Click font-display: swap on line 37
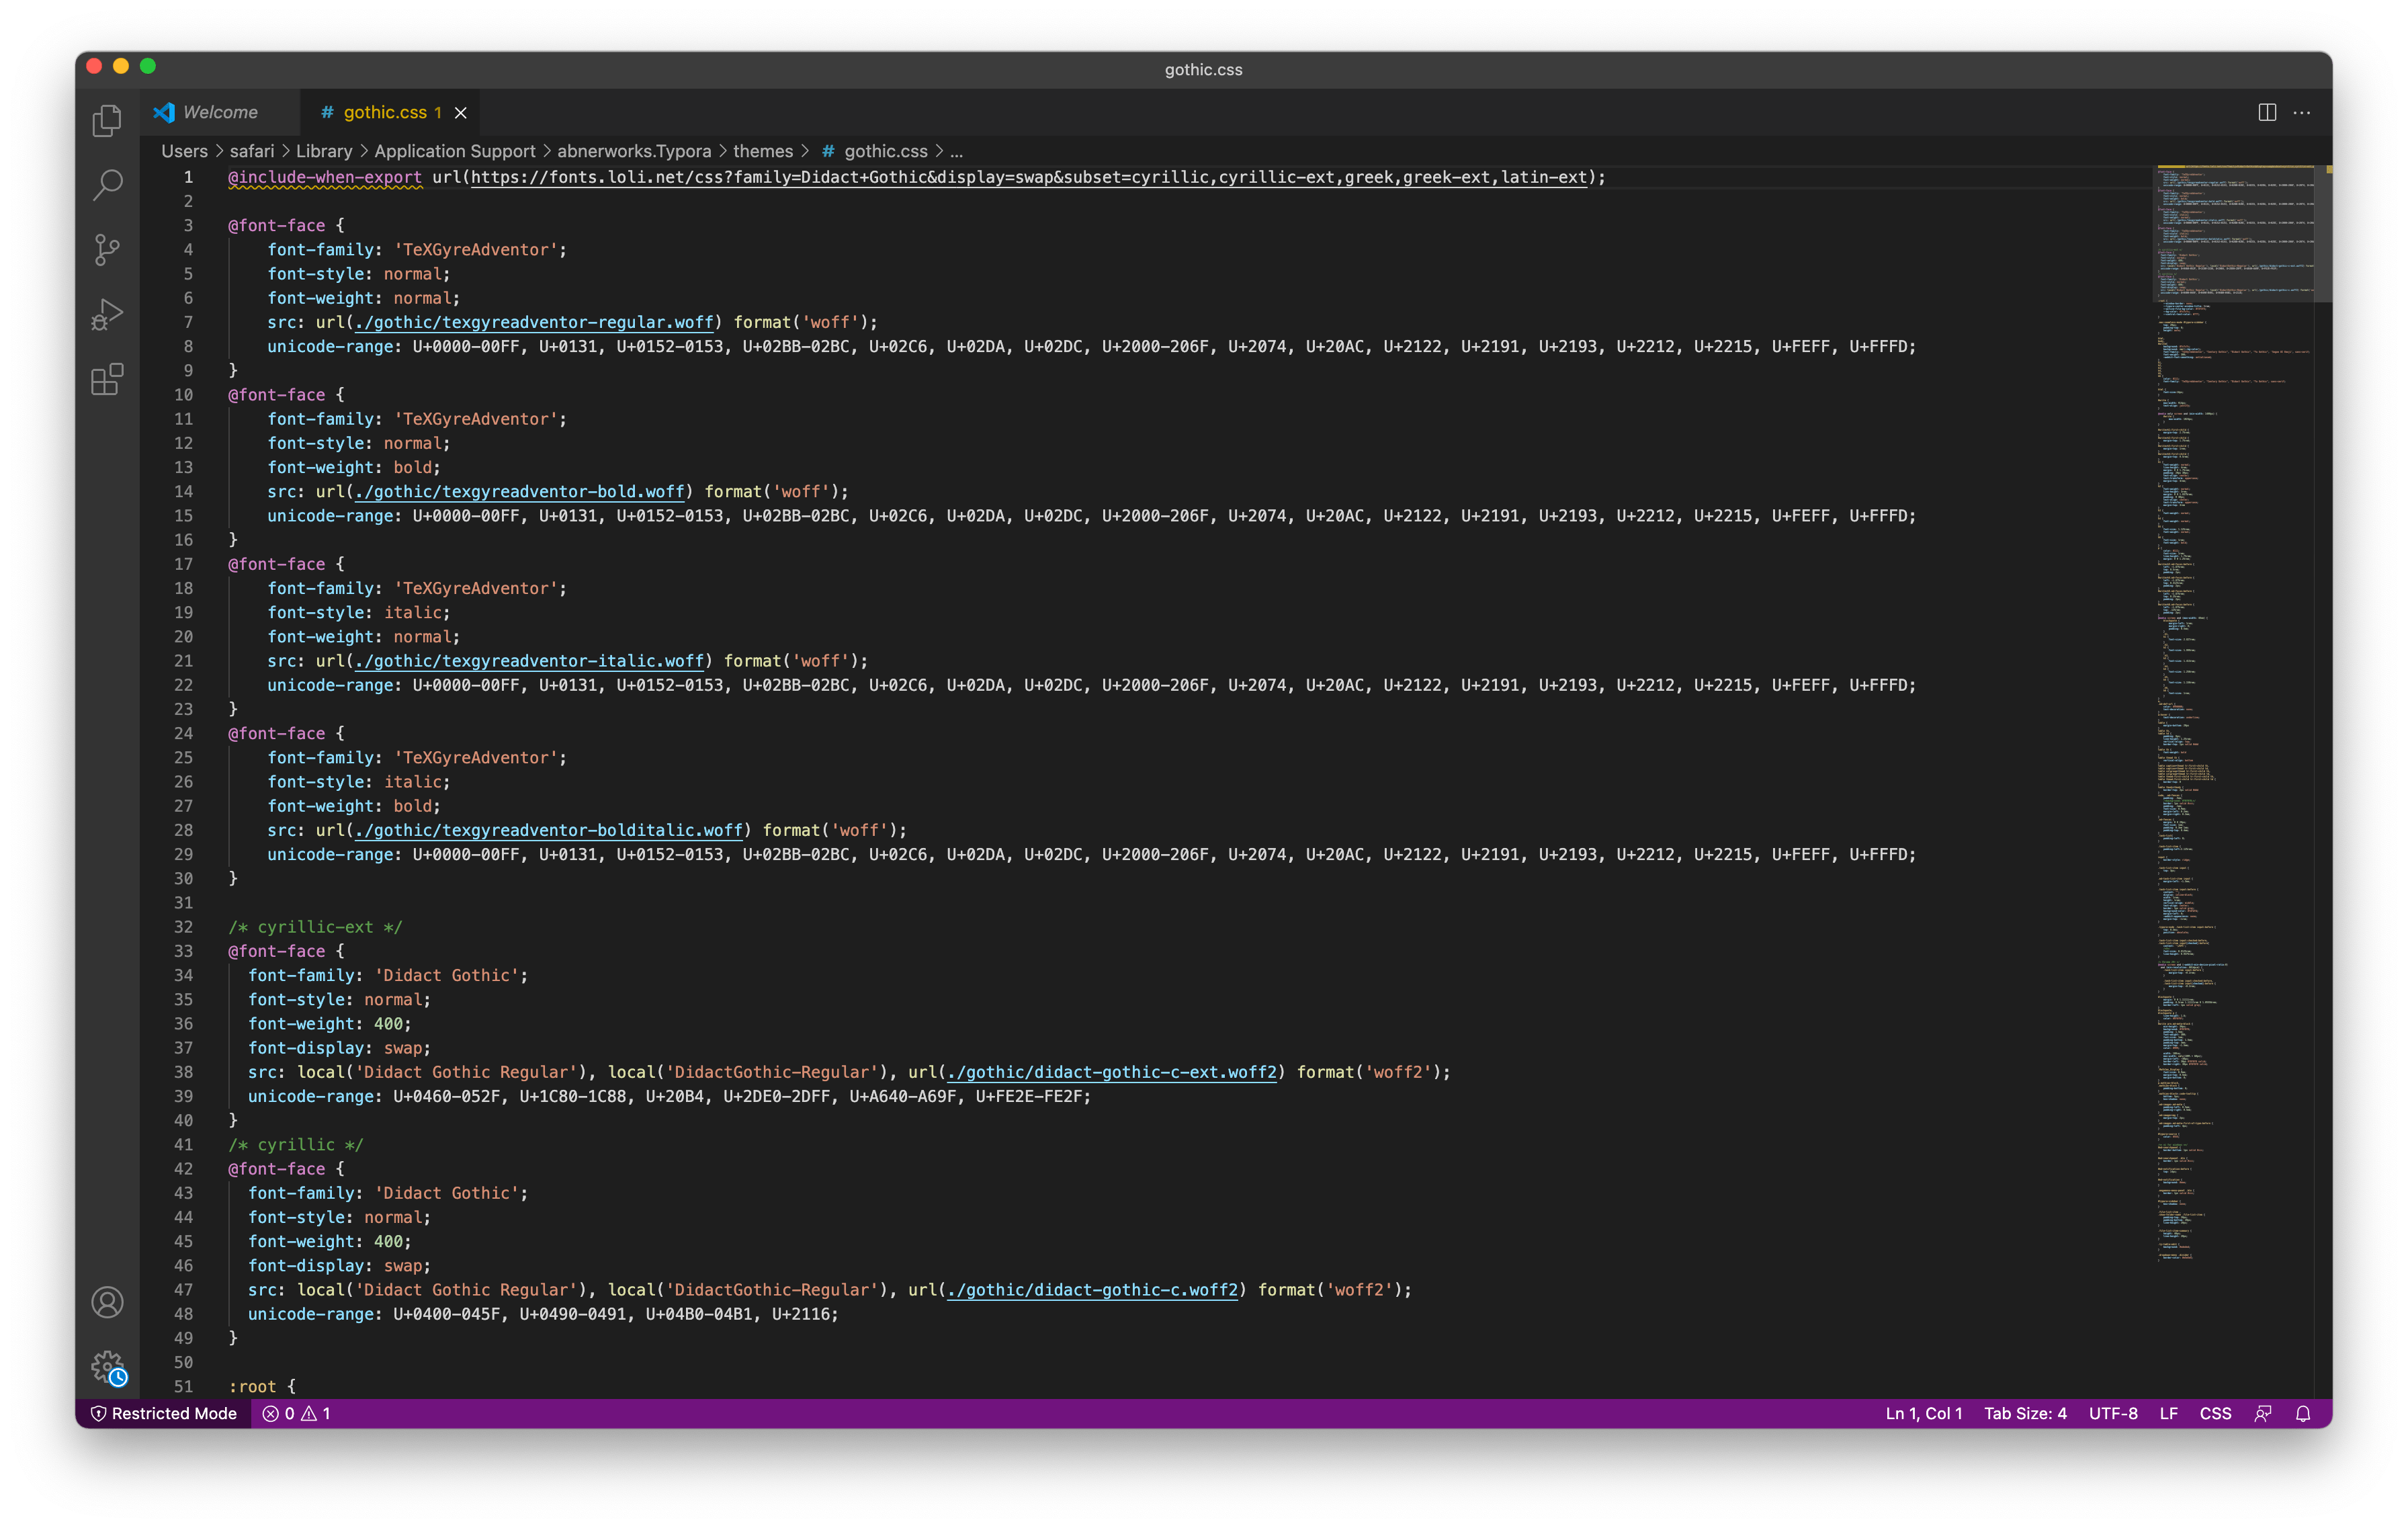 tap(339, 1048)
